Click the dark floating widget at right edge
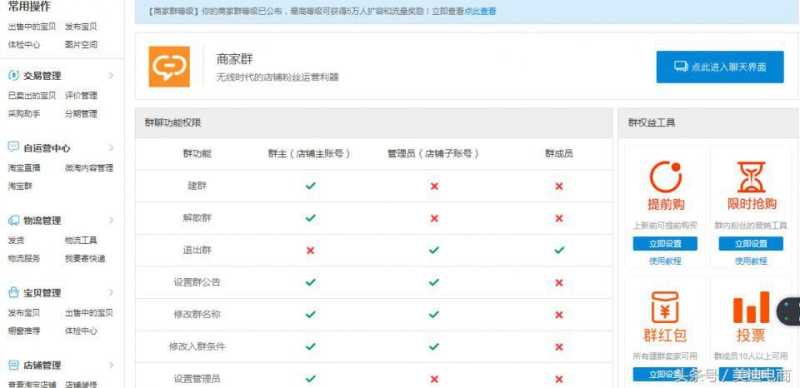 (788, 312)
